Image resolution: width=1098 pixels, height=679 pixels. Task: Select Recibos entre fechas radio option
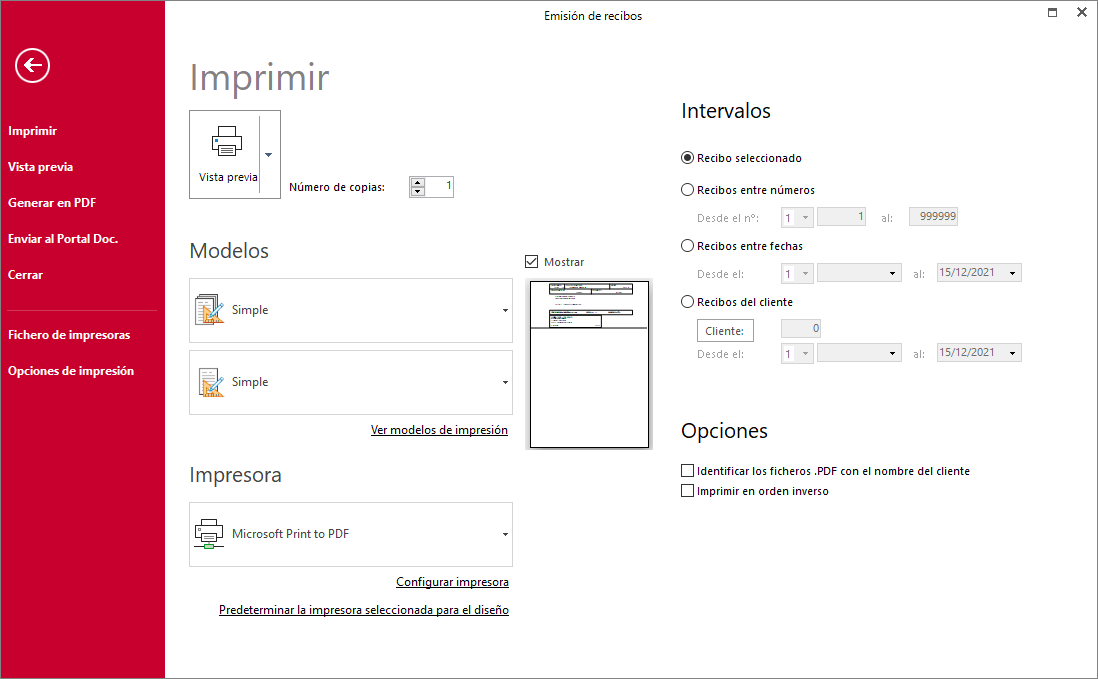tap(688, 246)
